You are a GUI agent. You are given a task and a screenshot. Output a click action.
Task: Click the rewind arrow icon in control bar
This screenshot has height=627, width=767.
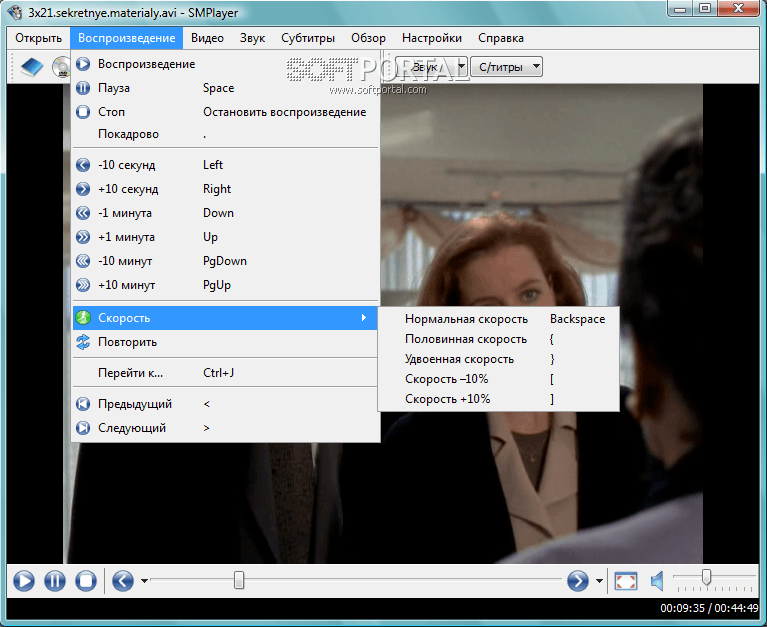point(123,581)
